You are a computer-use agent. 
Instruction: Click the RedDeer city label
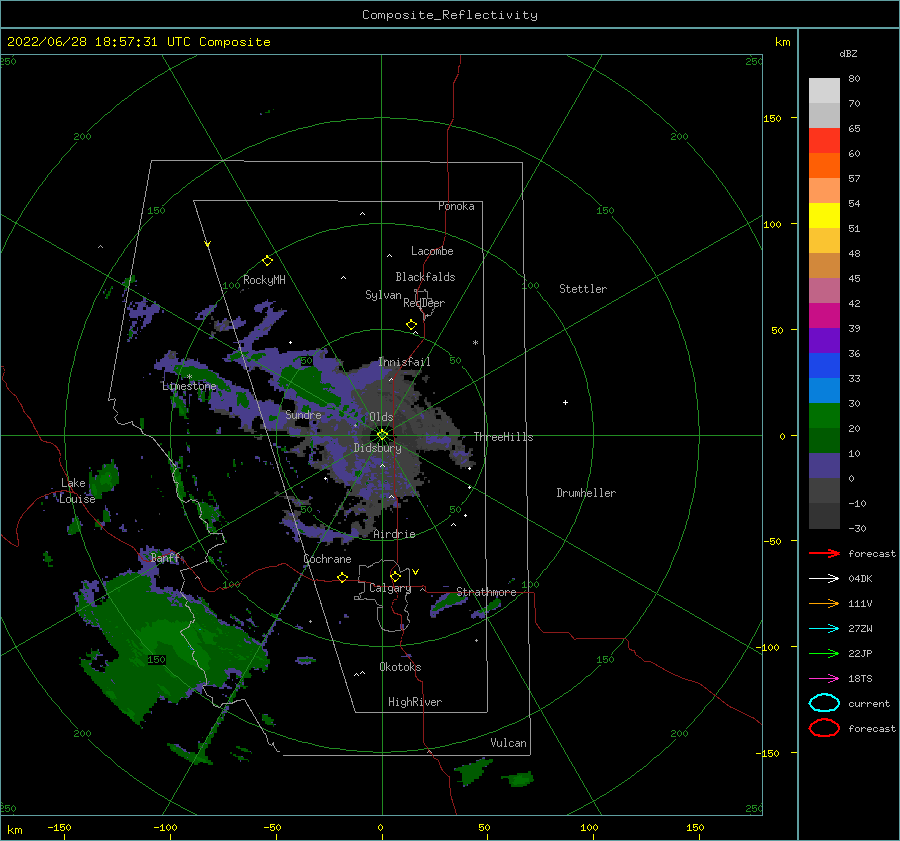pyautogui.click(x=424, y=303)
